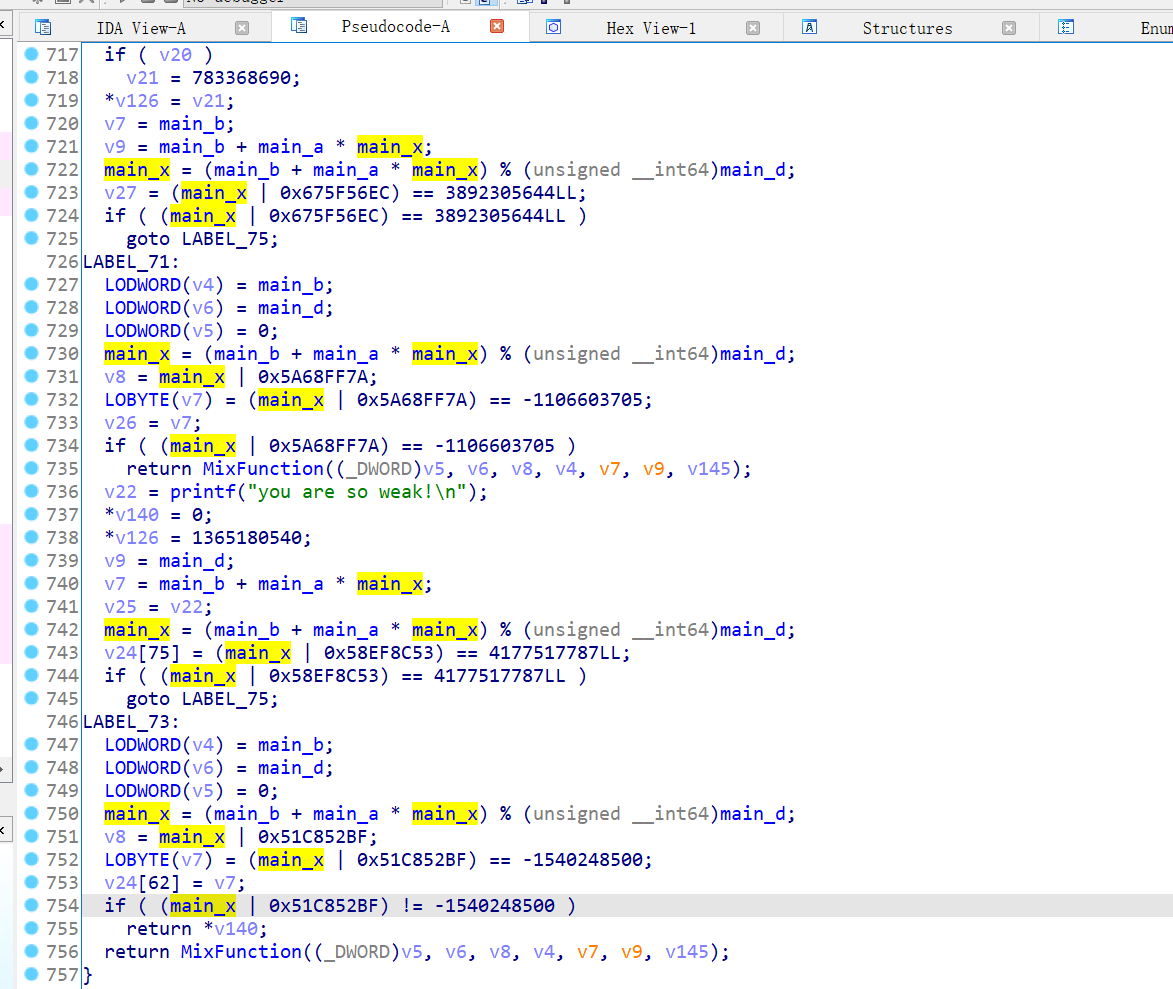Click constant 1365180540 on line 738
The image size is (1173, 989).
click(246, 537)
